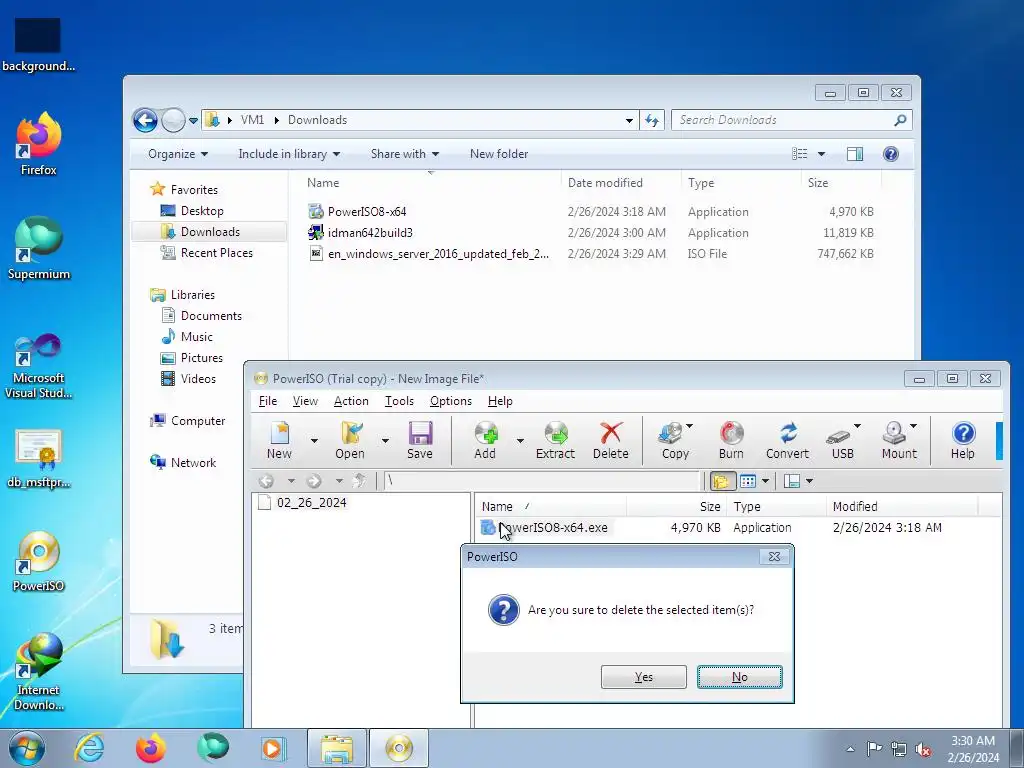Click the layout pane icon in PowerISO navigation bar
Screen dimensions: 1024x768
(792, 481)
